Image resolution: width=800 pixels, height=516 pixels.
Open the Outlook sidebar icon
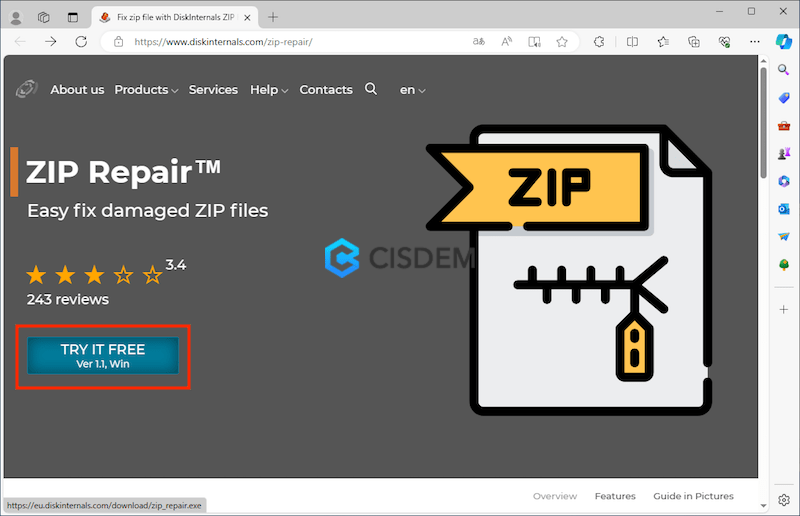[x=783, y=208]
